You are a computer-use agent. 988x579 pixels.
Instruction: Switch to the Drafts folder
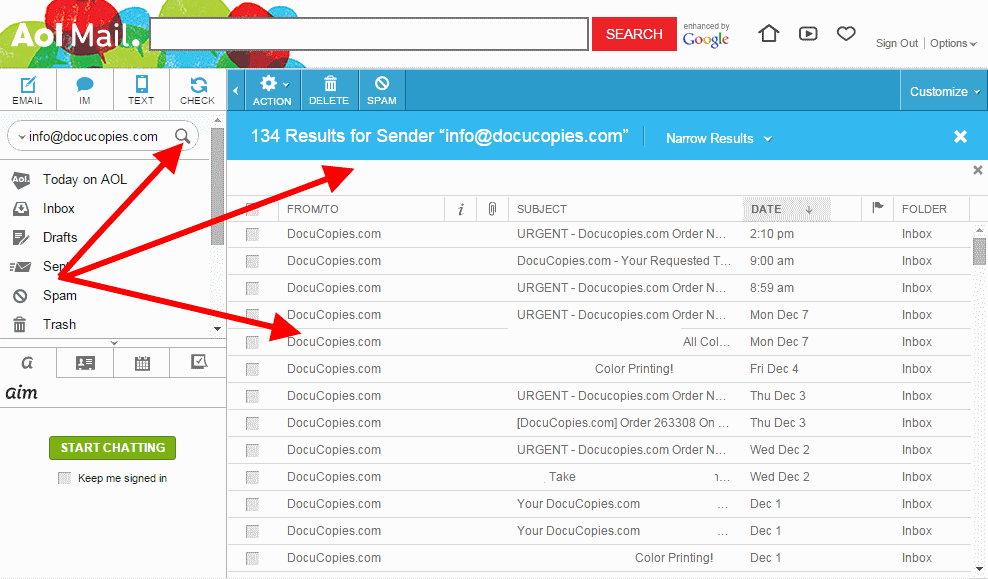coord(62,237)
